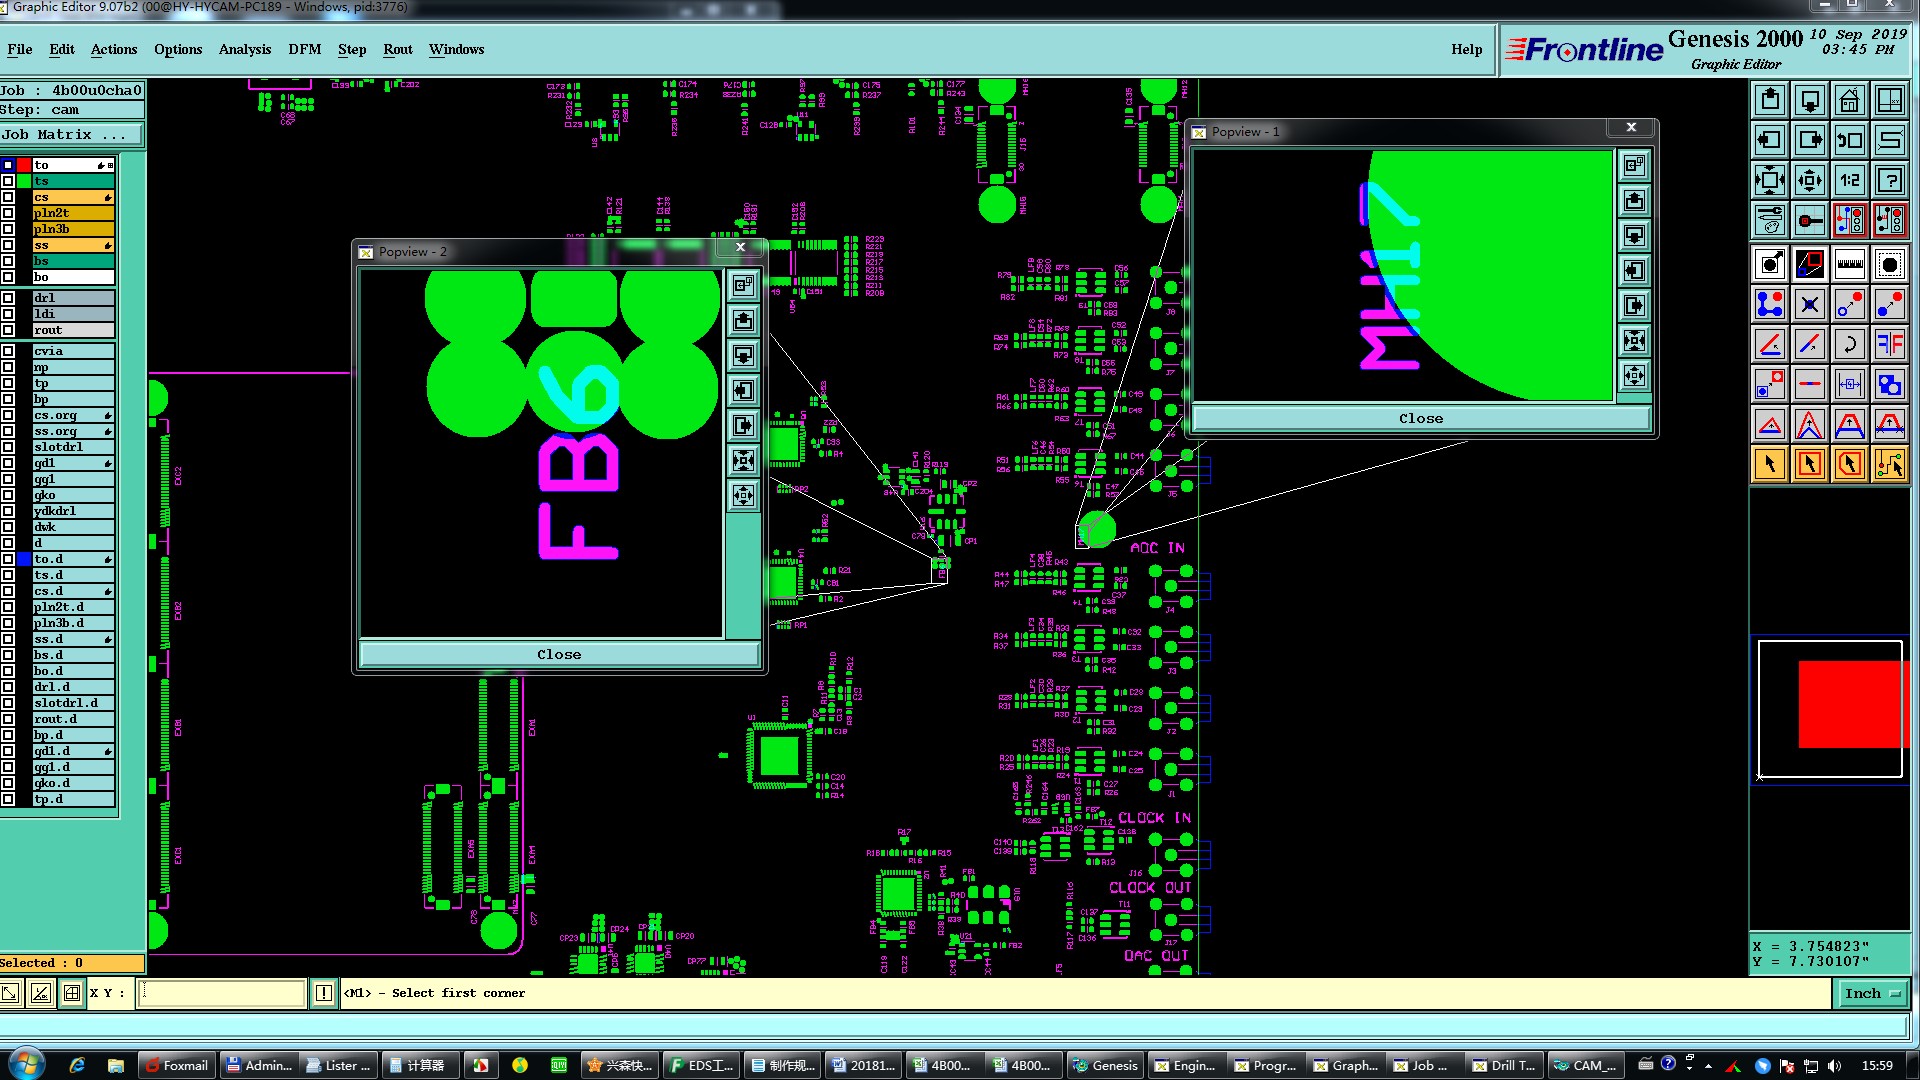This screenshot has width=1920, height=1080.
Task: Click Close button in Popview 1
Action: tap(1419, 418)
